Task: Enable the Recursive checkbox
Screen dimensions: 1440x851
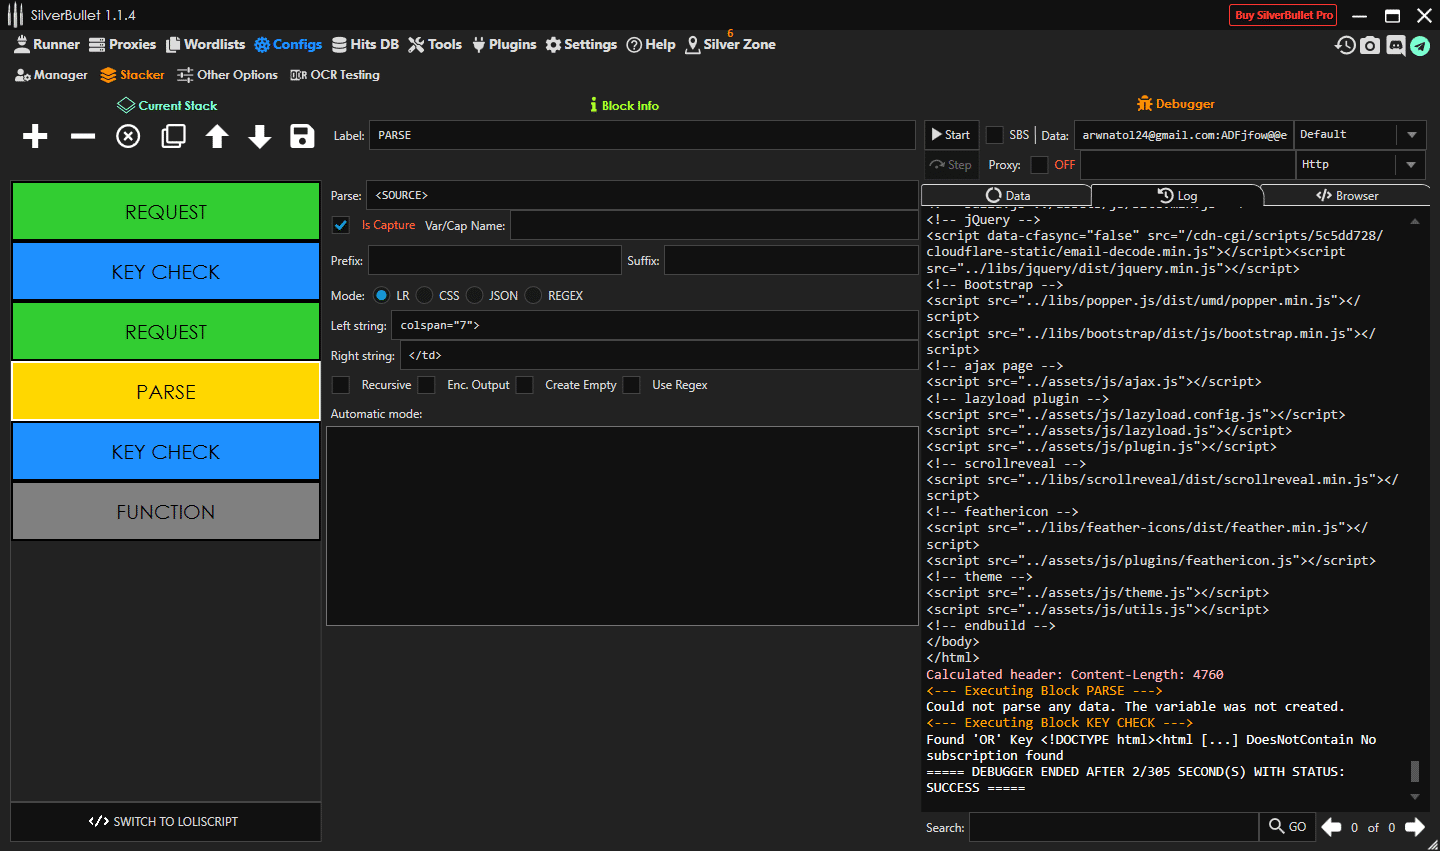Action: click(341, 385)
